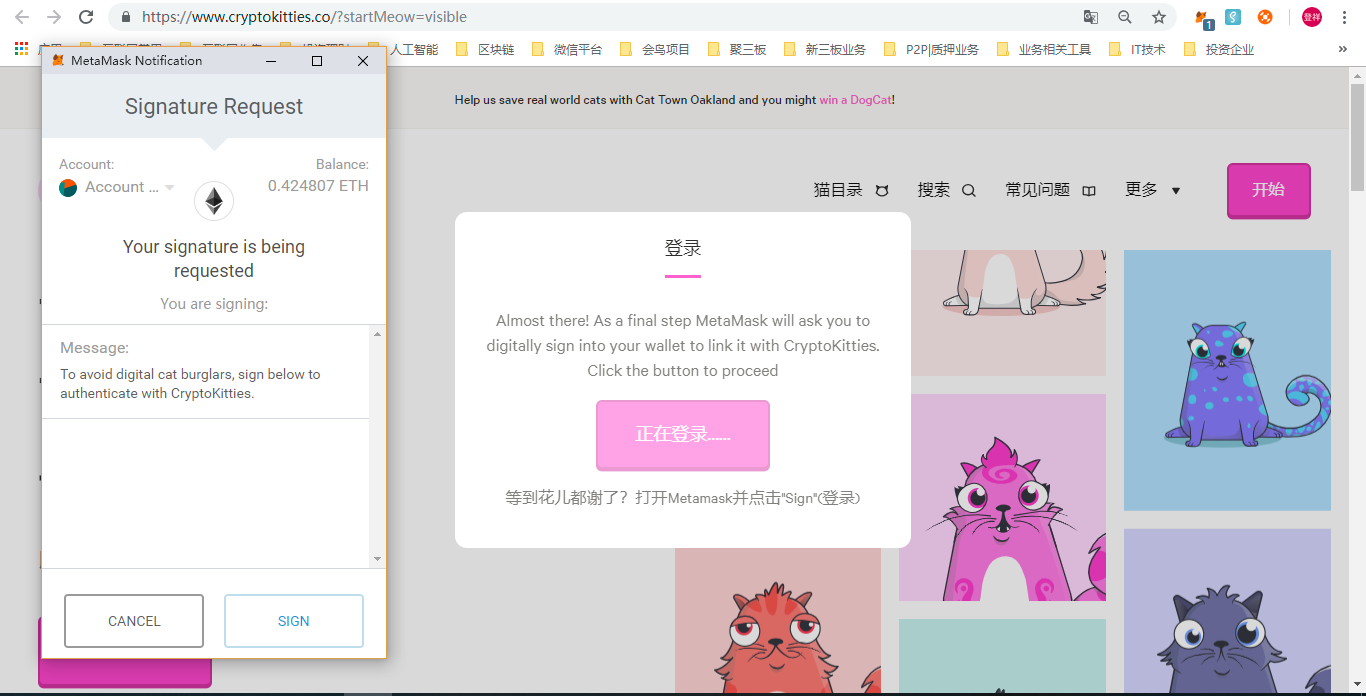
Task: Click the Google Translate icon in address bar
Action: tap(1091, 17)
